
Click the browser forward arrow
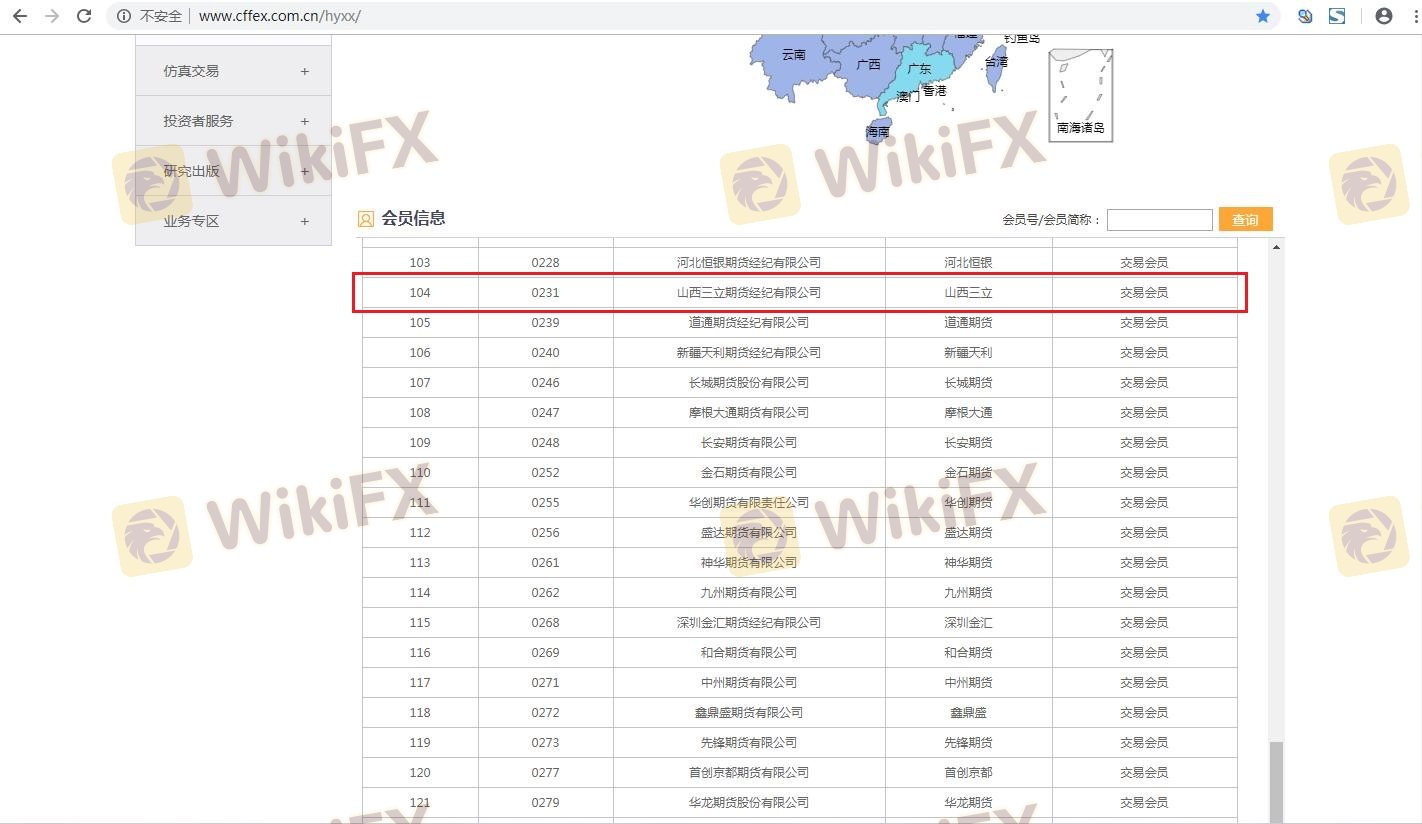click(x=52, y=16)
